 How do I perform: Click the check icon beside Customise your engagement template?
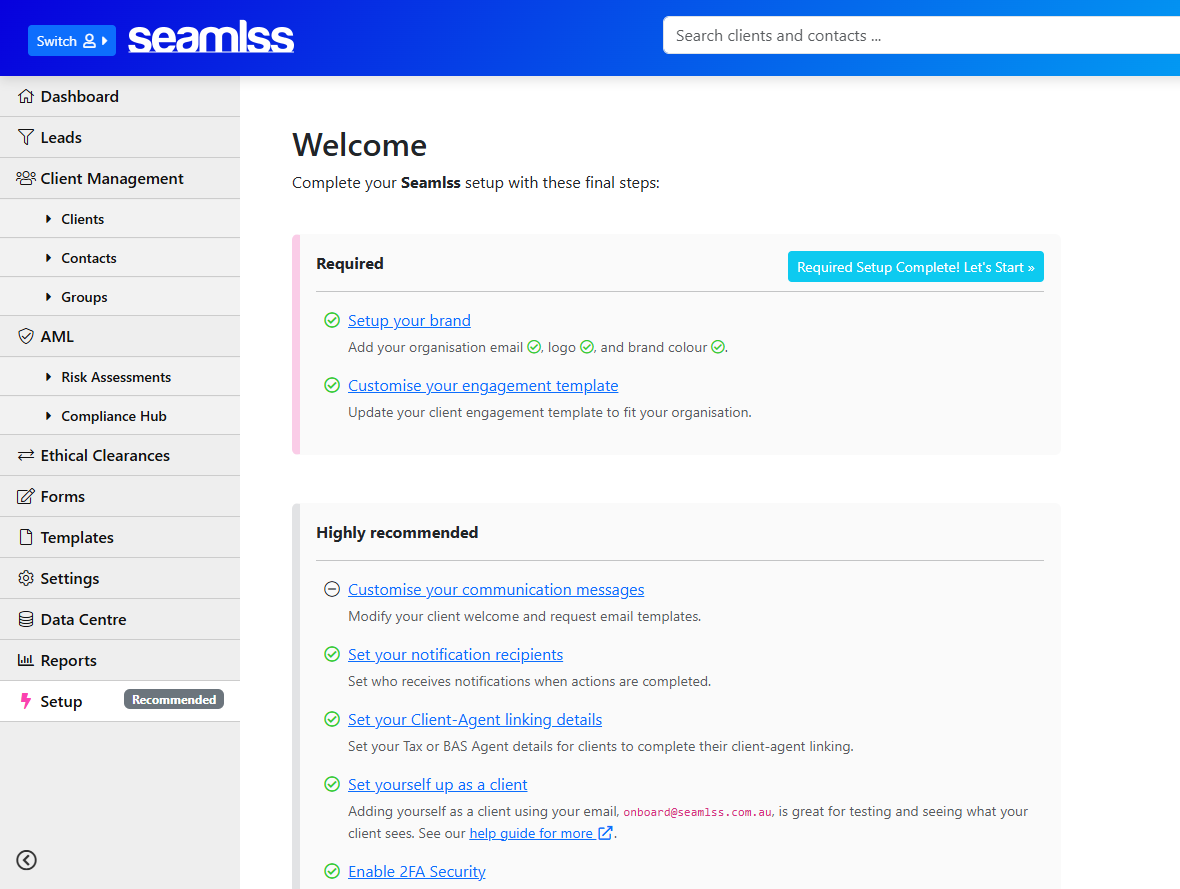click(332, 385)
